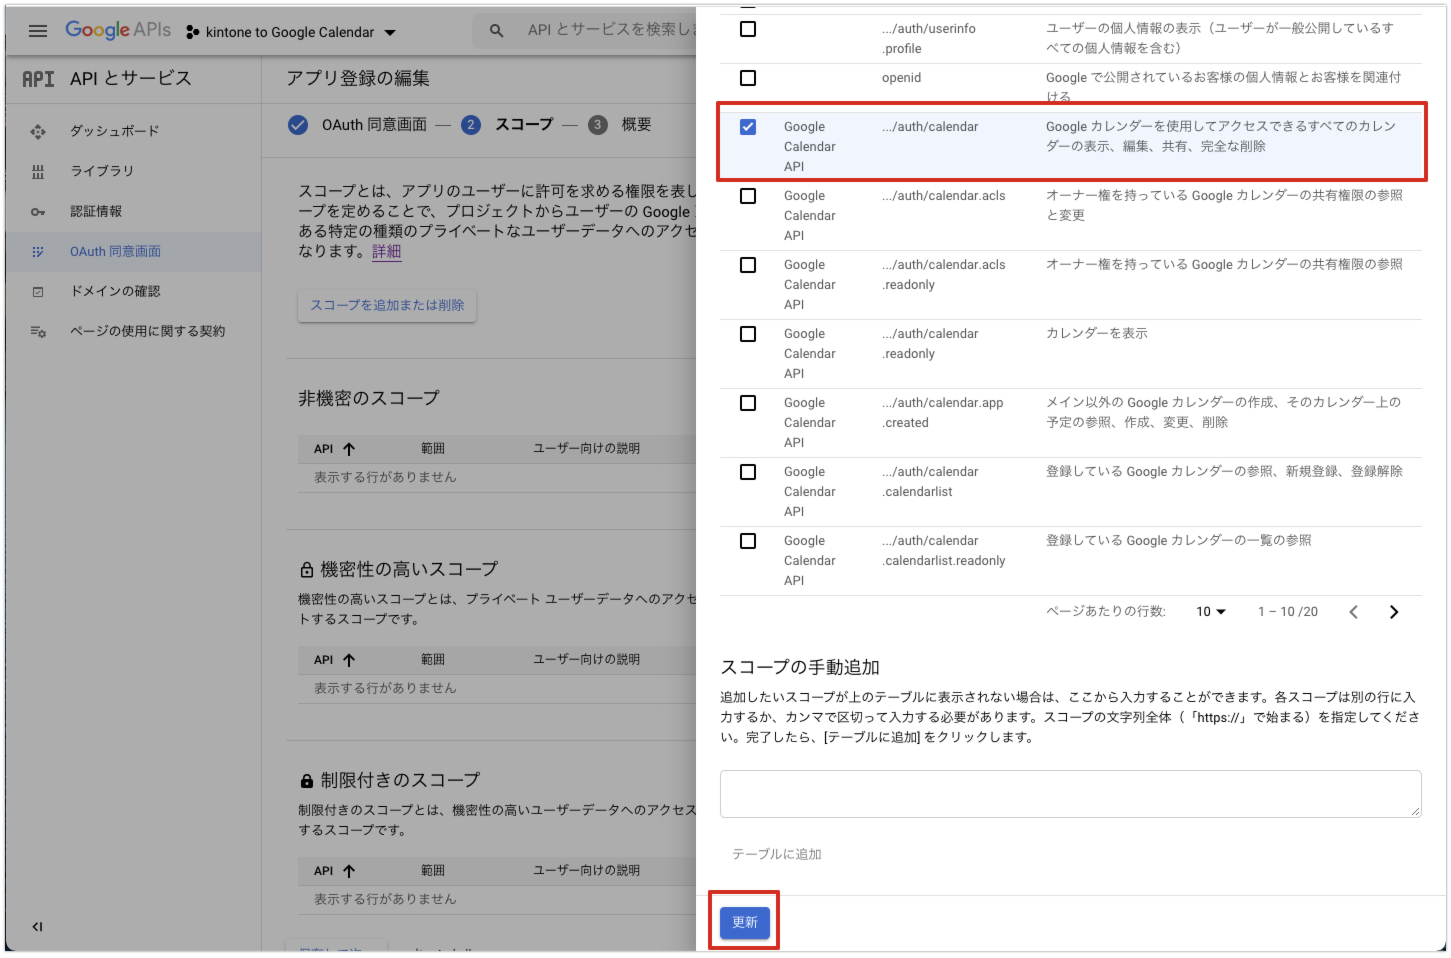Collapse the sidebar with the bottom chevron
This screenshot has width=1451, height=958.
(37, 926)
